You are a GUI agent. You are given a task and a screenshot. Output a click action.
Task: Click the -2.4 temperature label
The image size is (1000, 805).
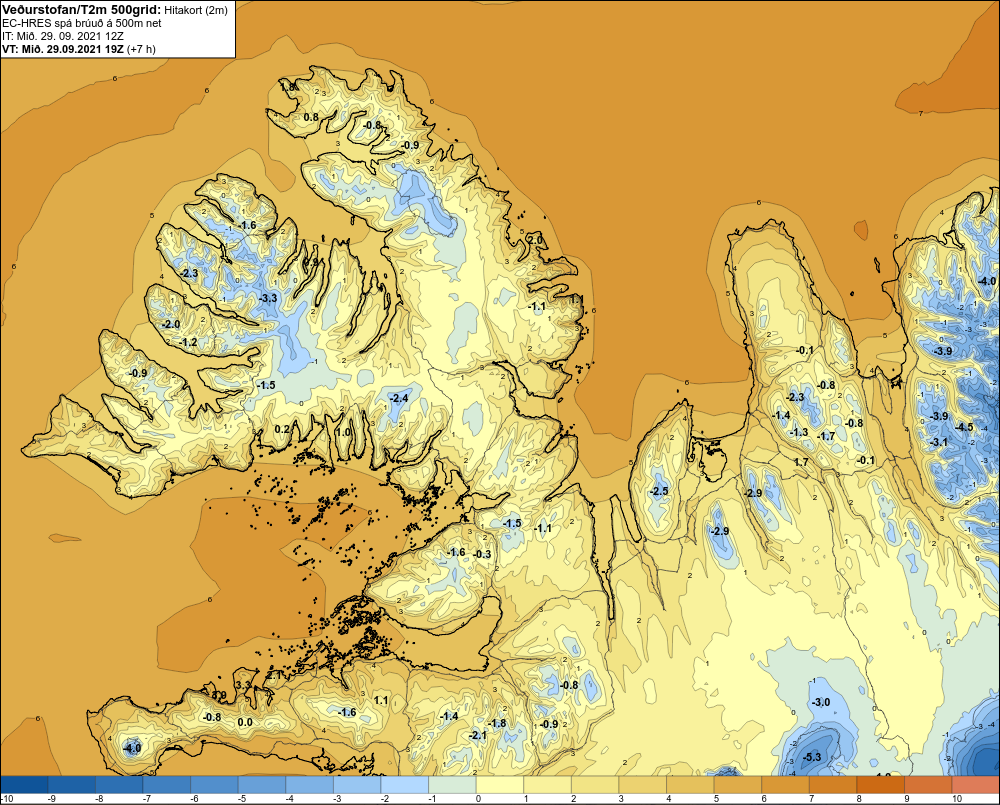(399, 399)
